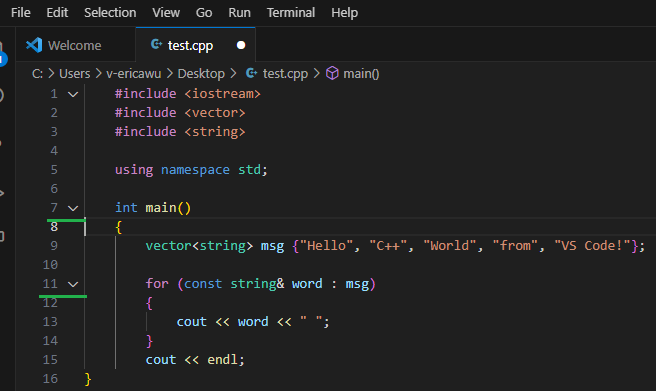Open the File menu
The image size is (656, 391).
click(x=20, y=13)
